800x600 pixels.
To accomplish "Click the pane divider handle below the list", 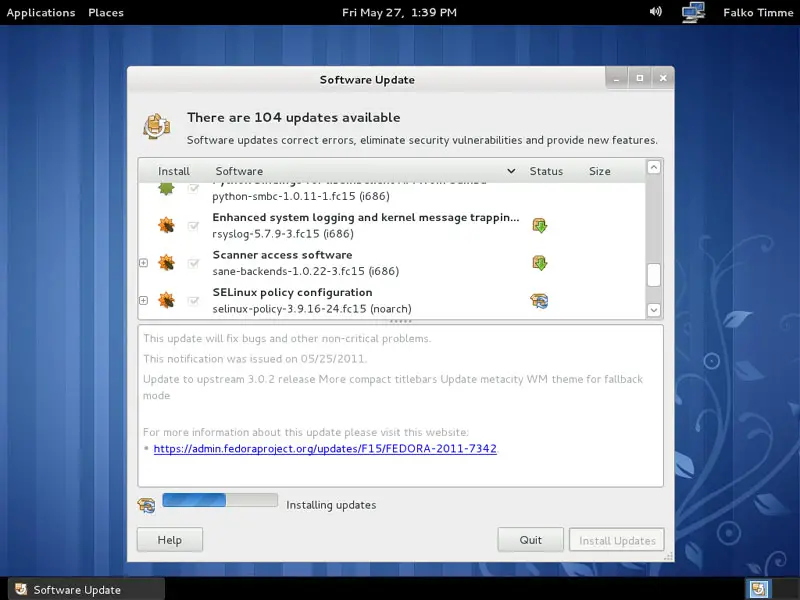I will [x=401, y=321].
